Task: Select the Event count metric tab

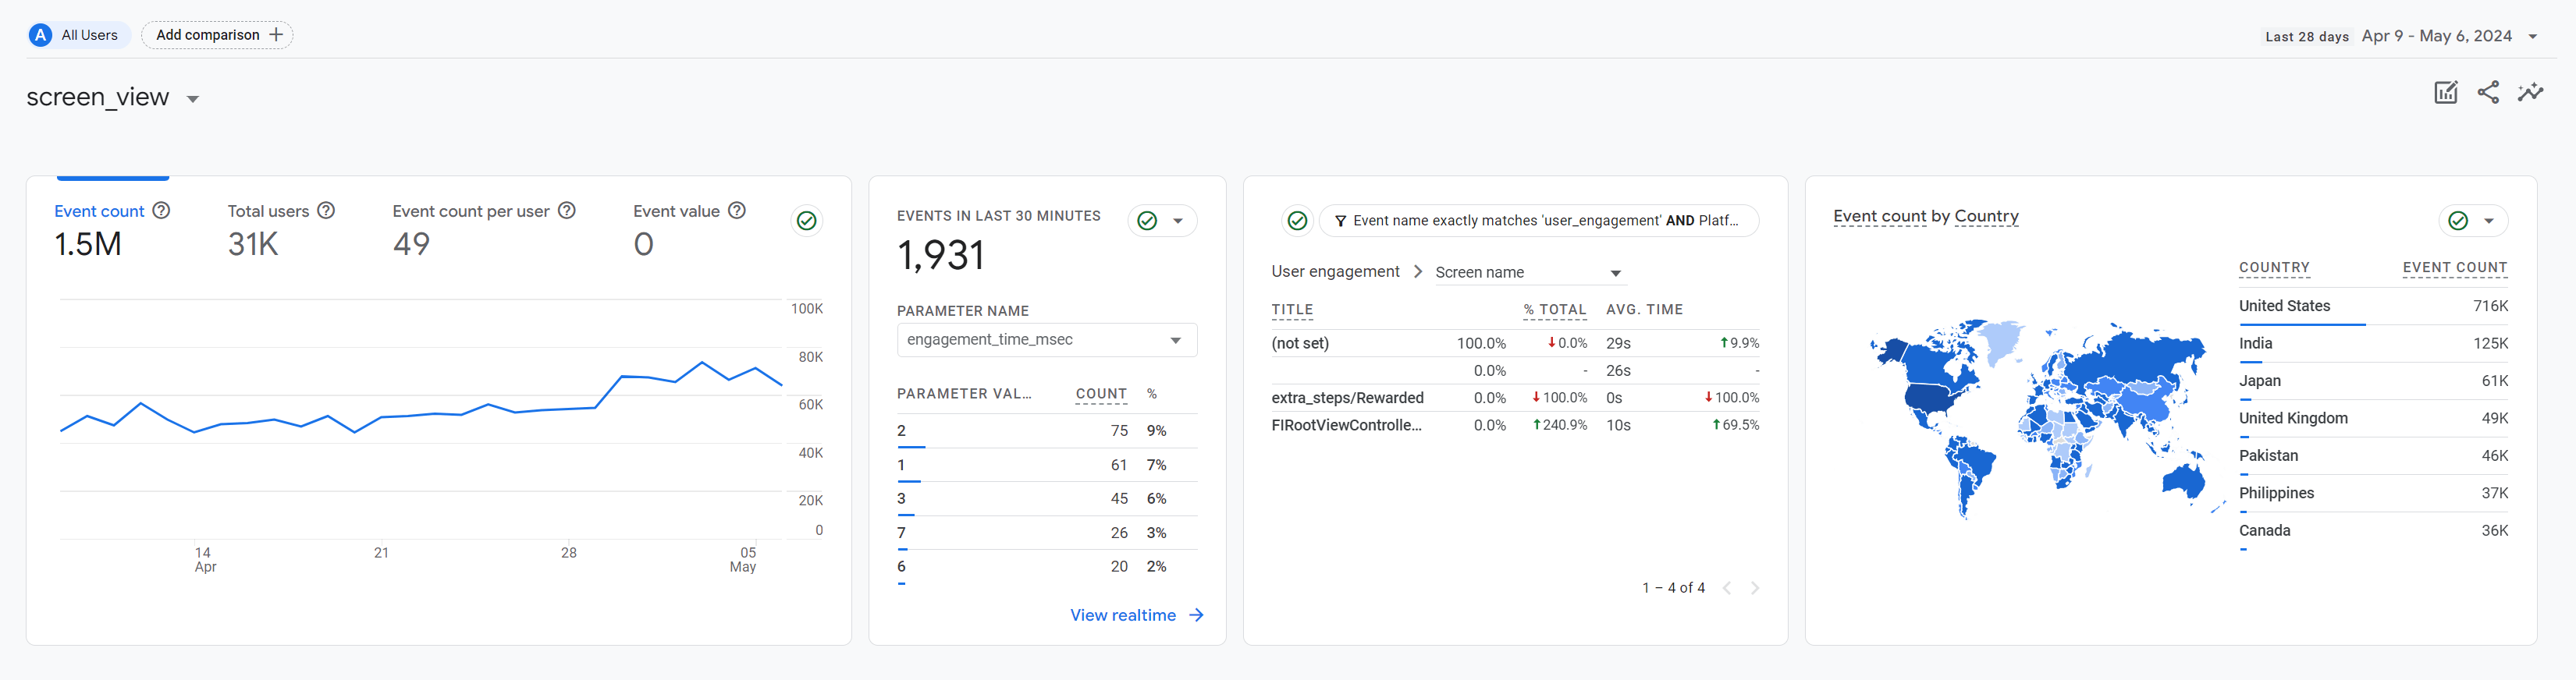Action: (112, 230)
